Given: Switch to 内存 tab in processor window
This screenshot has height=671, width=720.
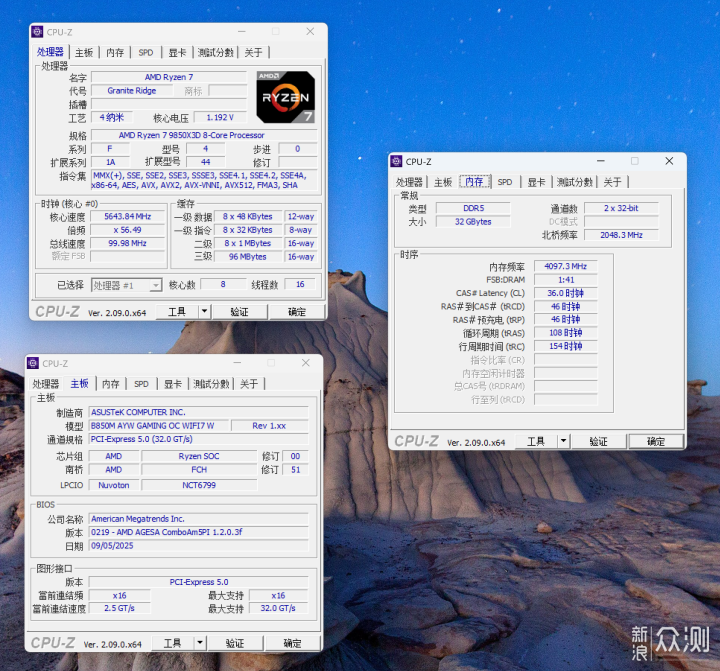Looking at the screenshot, I should (x=115, y=53).
